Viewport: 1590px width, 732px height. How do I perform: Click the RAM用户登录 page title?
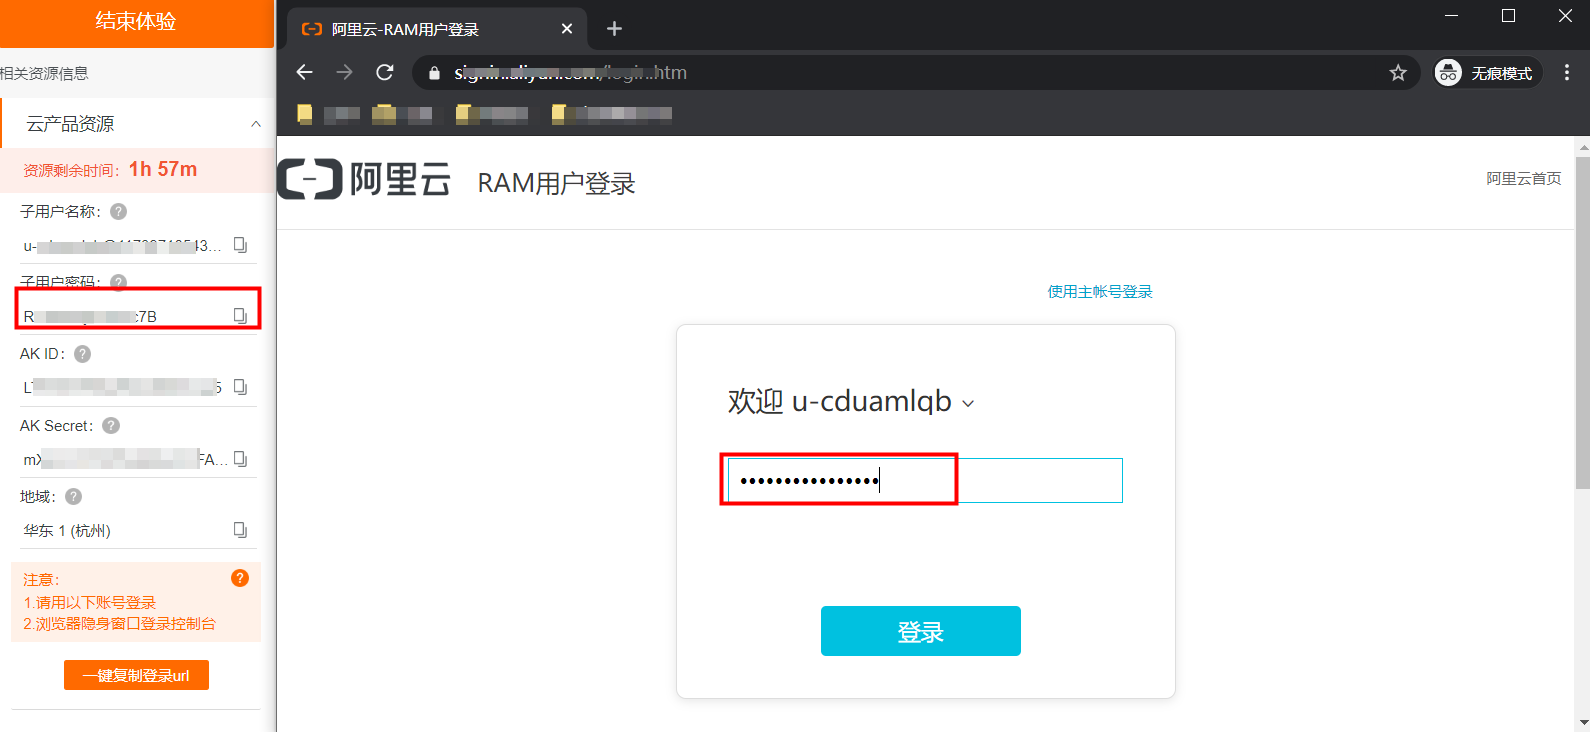[557, 184]
